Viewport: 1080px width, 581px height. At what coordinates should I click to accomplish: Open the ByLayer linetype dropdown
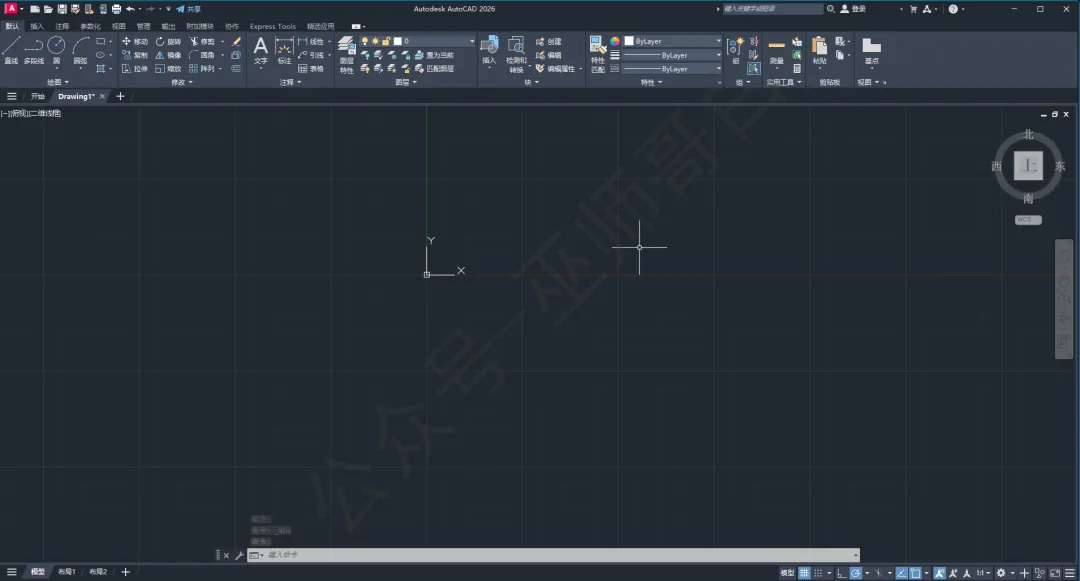[x=718, y=69]
